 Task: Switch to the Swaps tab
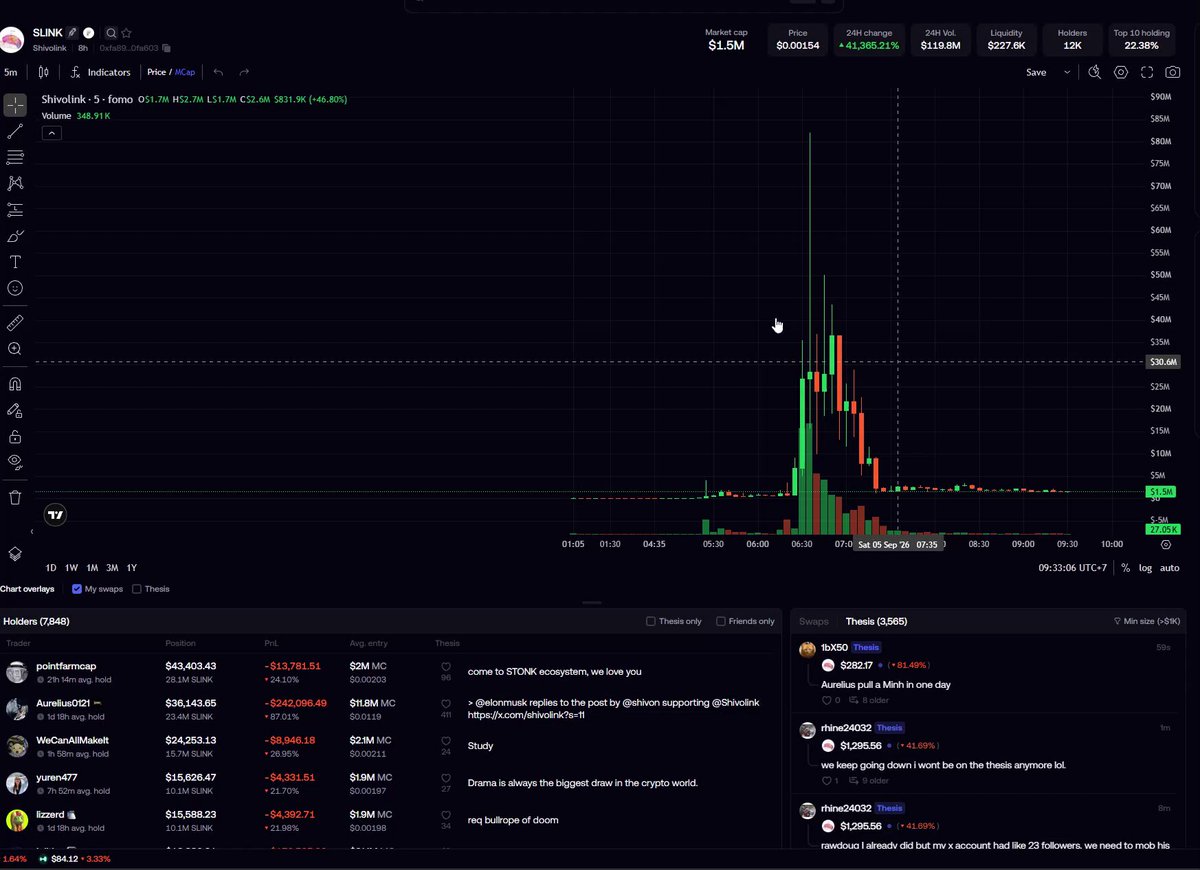[x=814, y=621]
